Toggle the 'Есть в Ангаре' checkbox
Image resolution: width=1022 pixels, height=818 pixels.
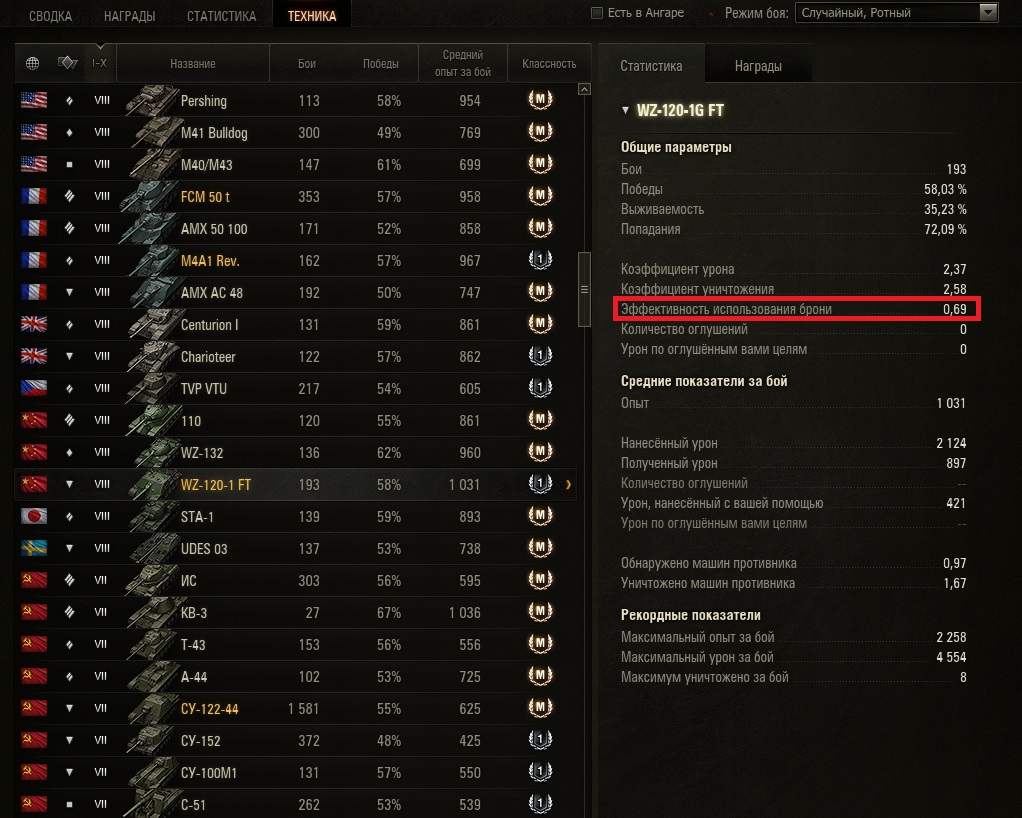coord(596,13)
